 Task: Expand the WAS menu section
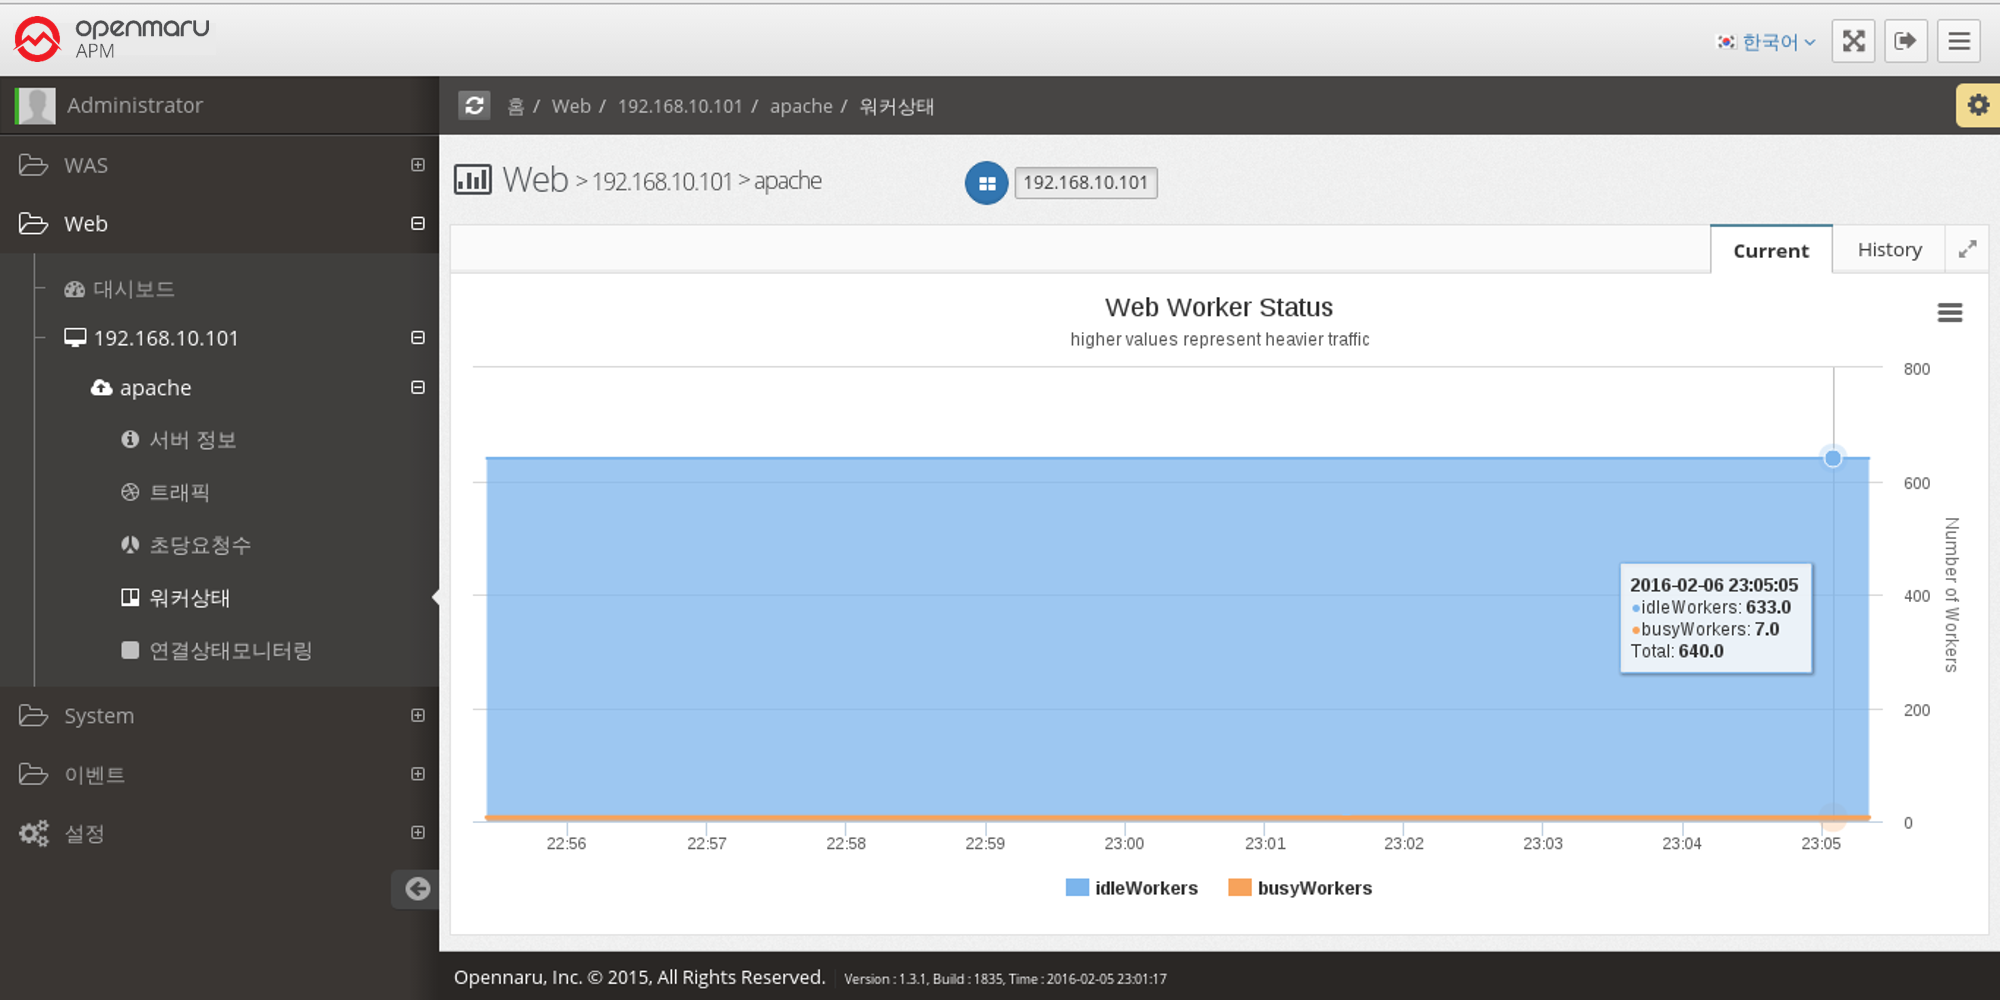(x=417, y=165)
